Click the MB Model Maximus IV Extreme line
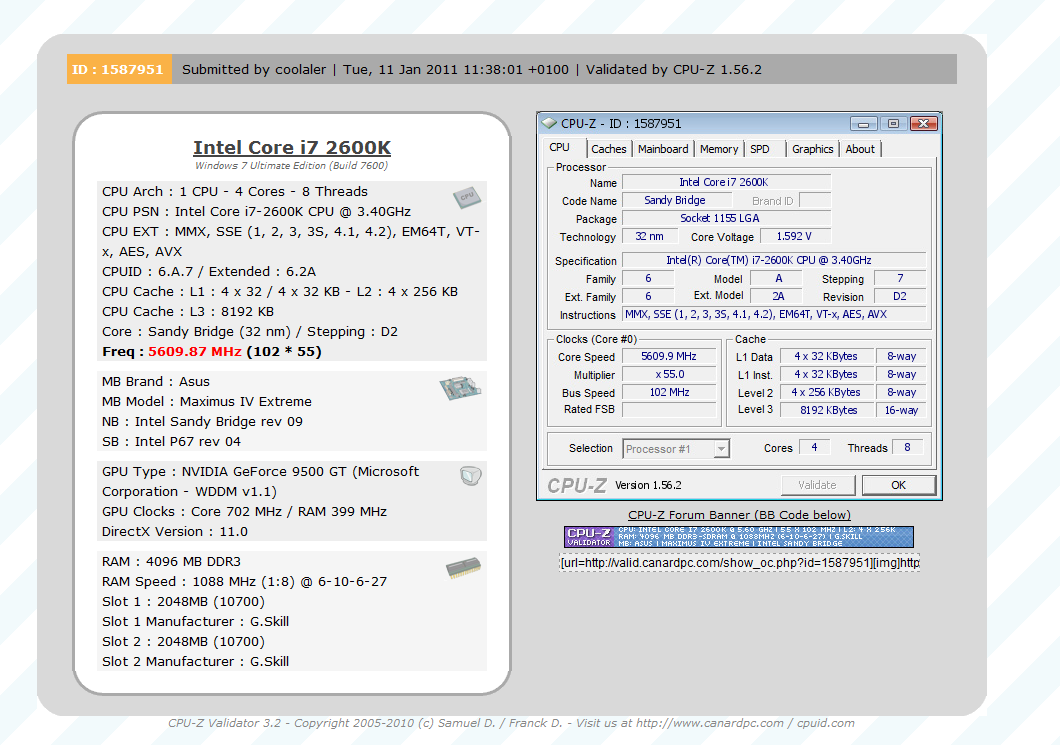Viewport: 1060px width, 745px height. point(207,402)
